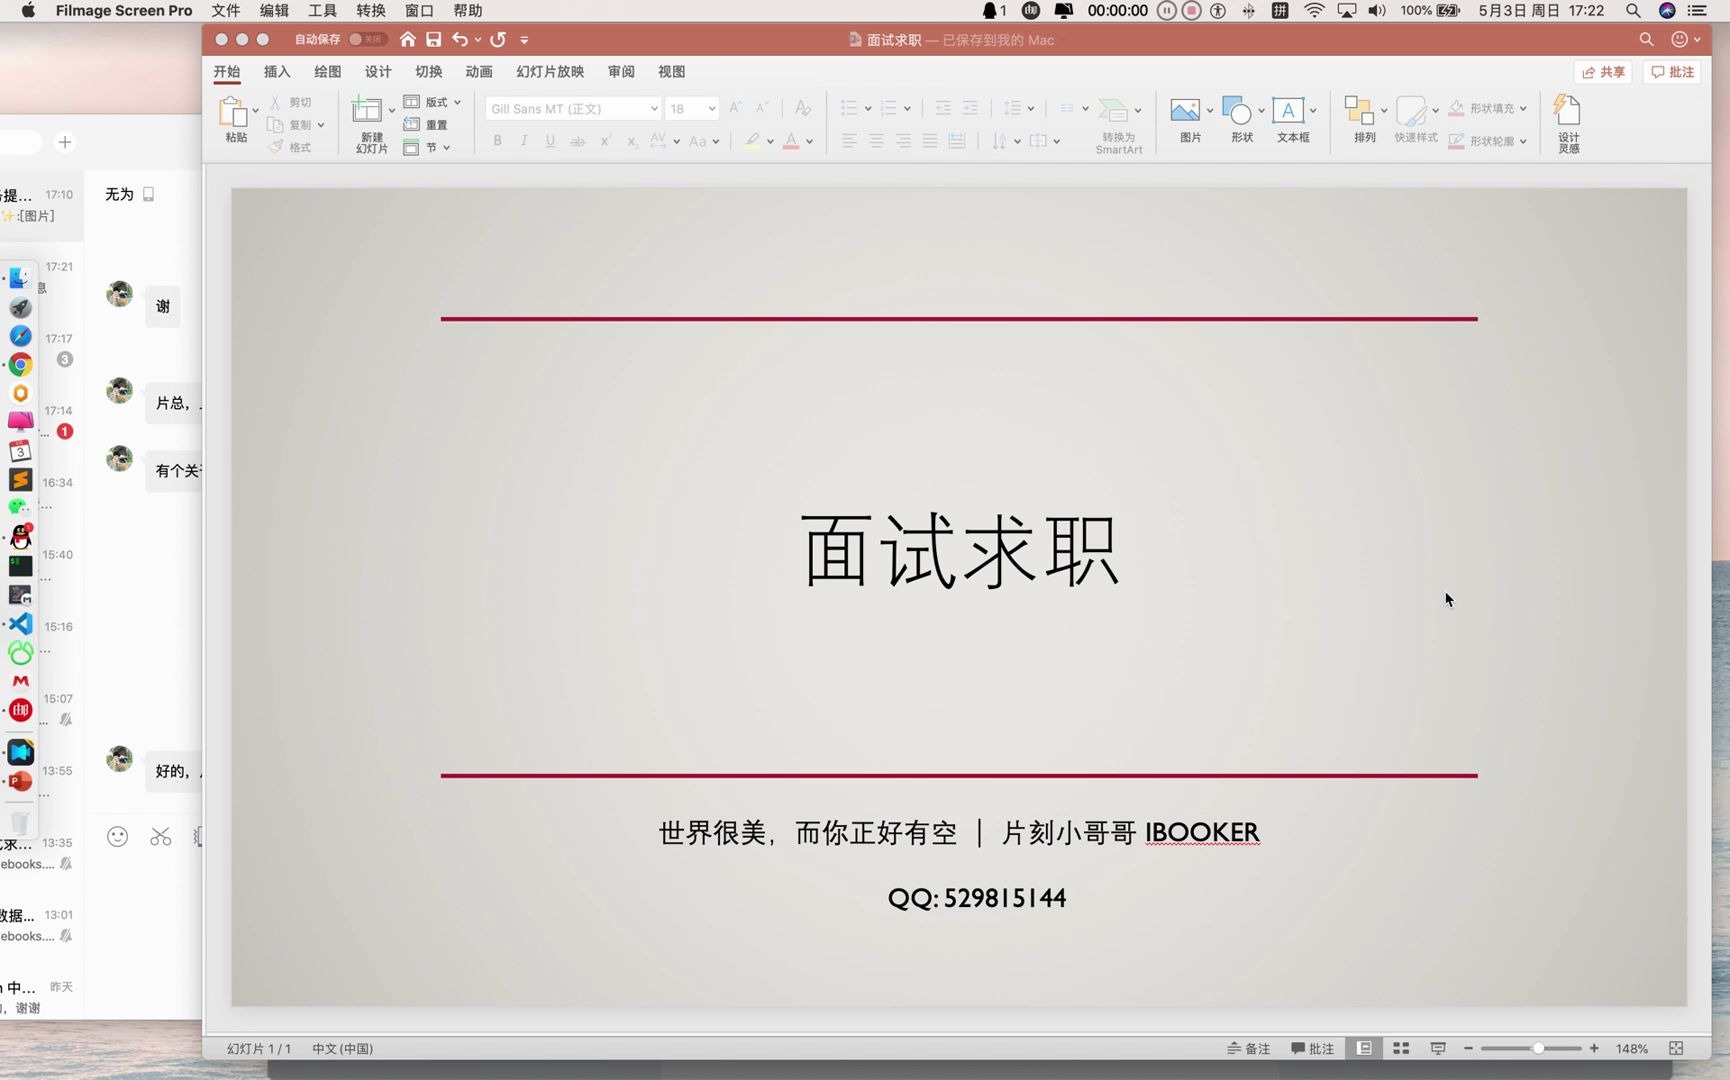
Task: Toggle Bold formatting button
Action: (497, 141)
